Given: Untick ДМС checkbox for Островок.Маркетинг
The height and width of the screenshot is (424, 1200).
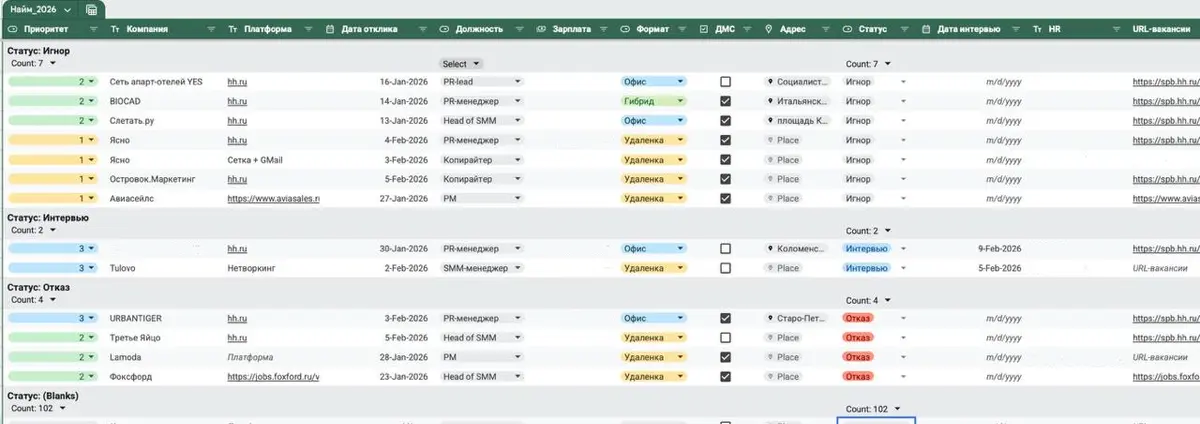Looking at the screenshot, I should (725, 179).
